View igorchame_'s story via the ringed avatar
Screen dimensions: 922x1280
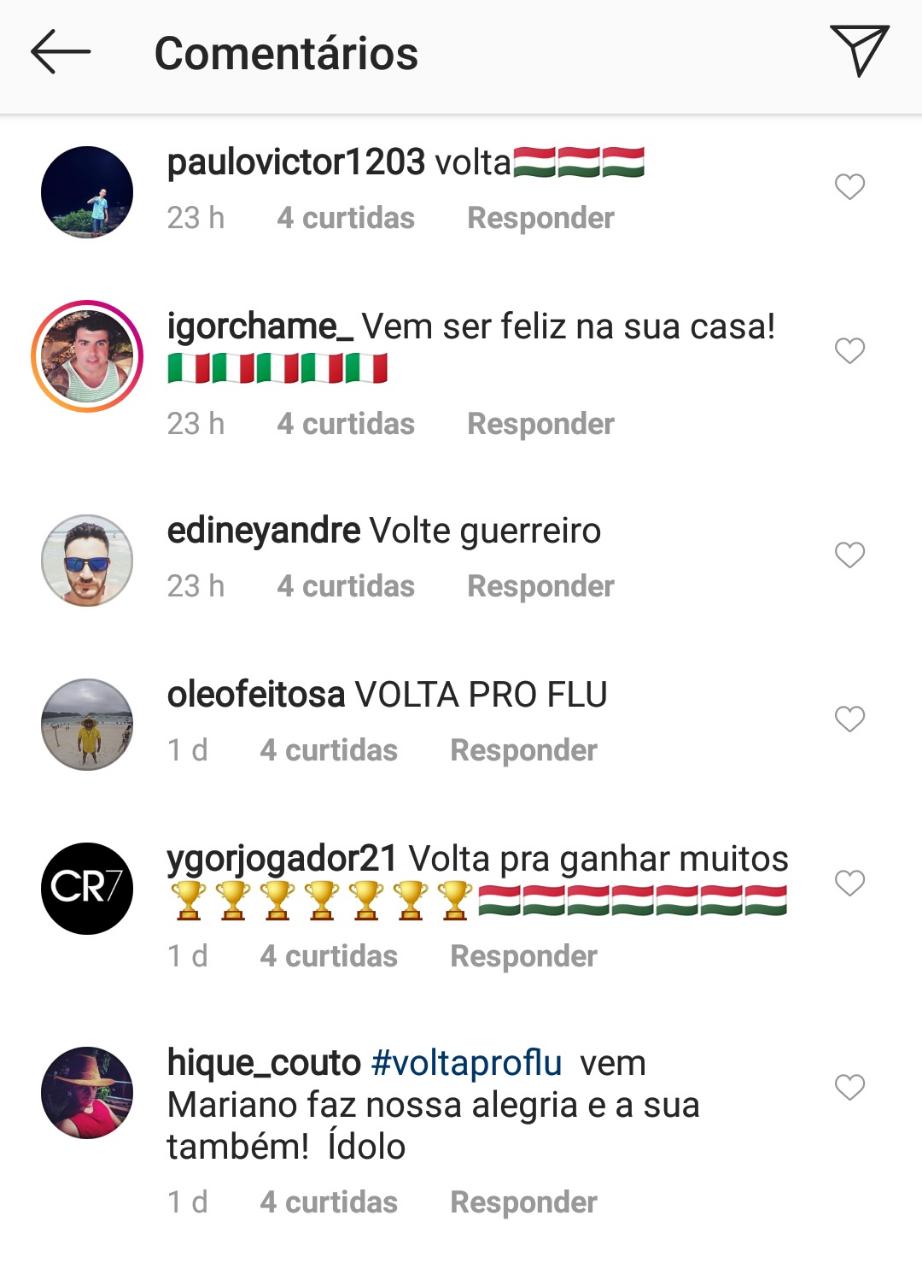pyautogui.click(x=87, y=356)
